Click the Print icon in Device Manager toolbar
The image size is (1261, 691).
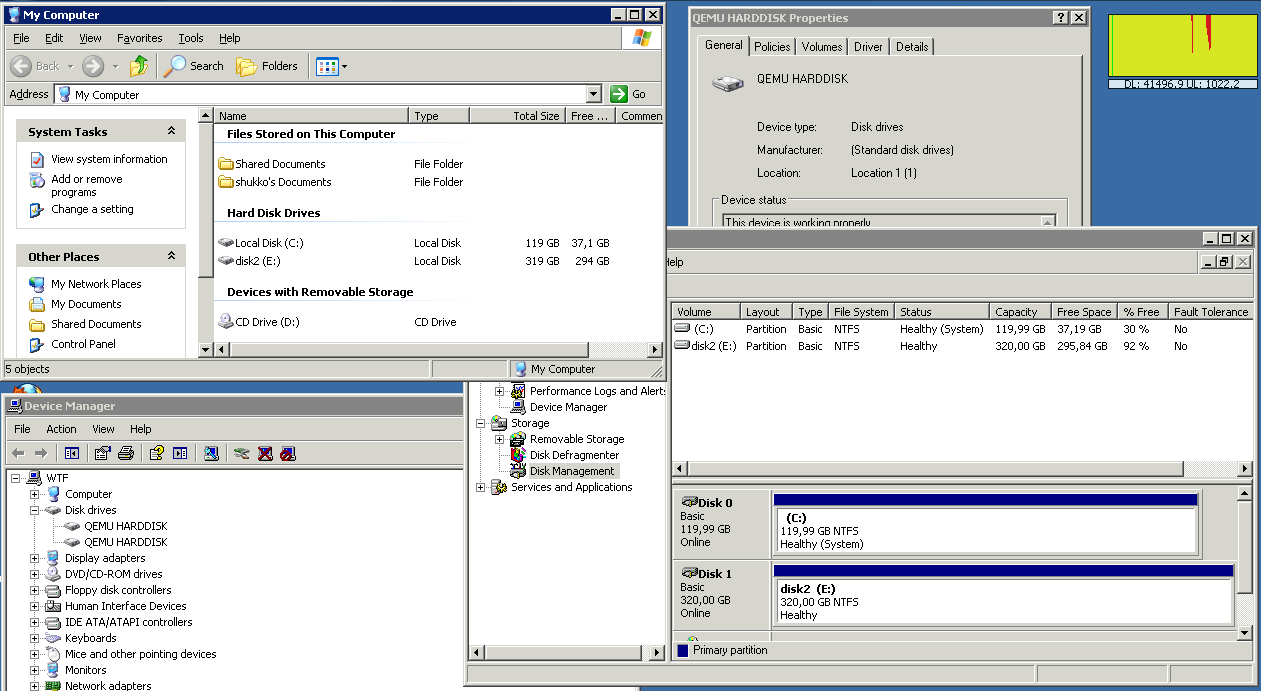click(x=126, y=453)
